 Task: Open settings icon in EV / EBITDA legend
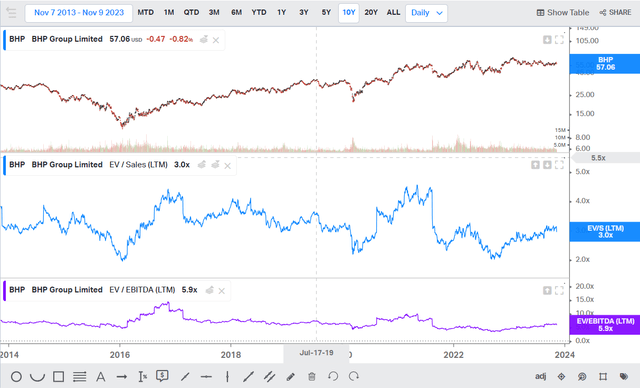click(209, 290)
